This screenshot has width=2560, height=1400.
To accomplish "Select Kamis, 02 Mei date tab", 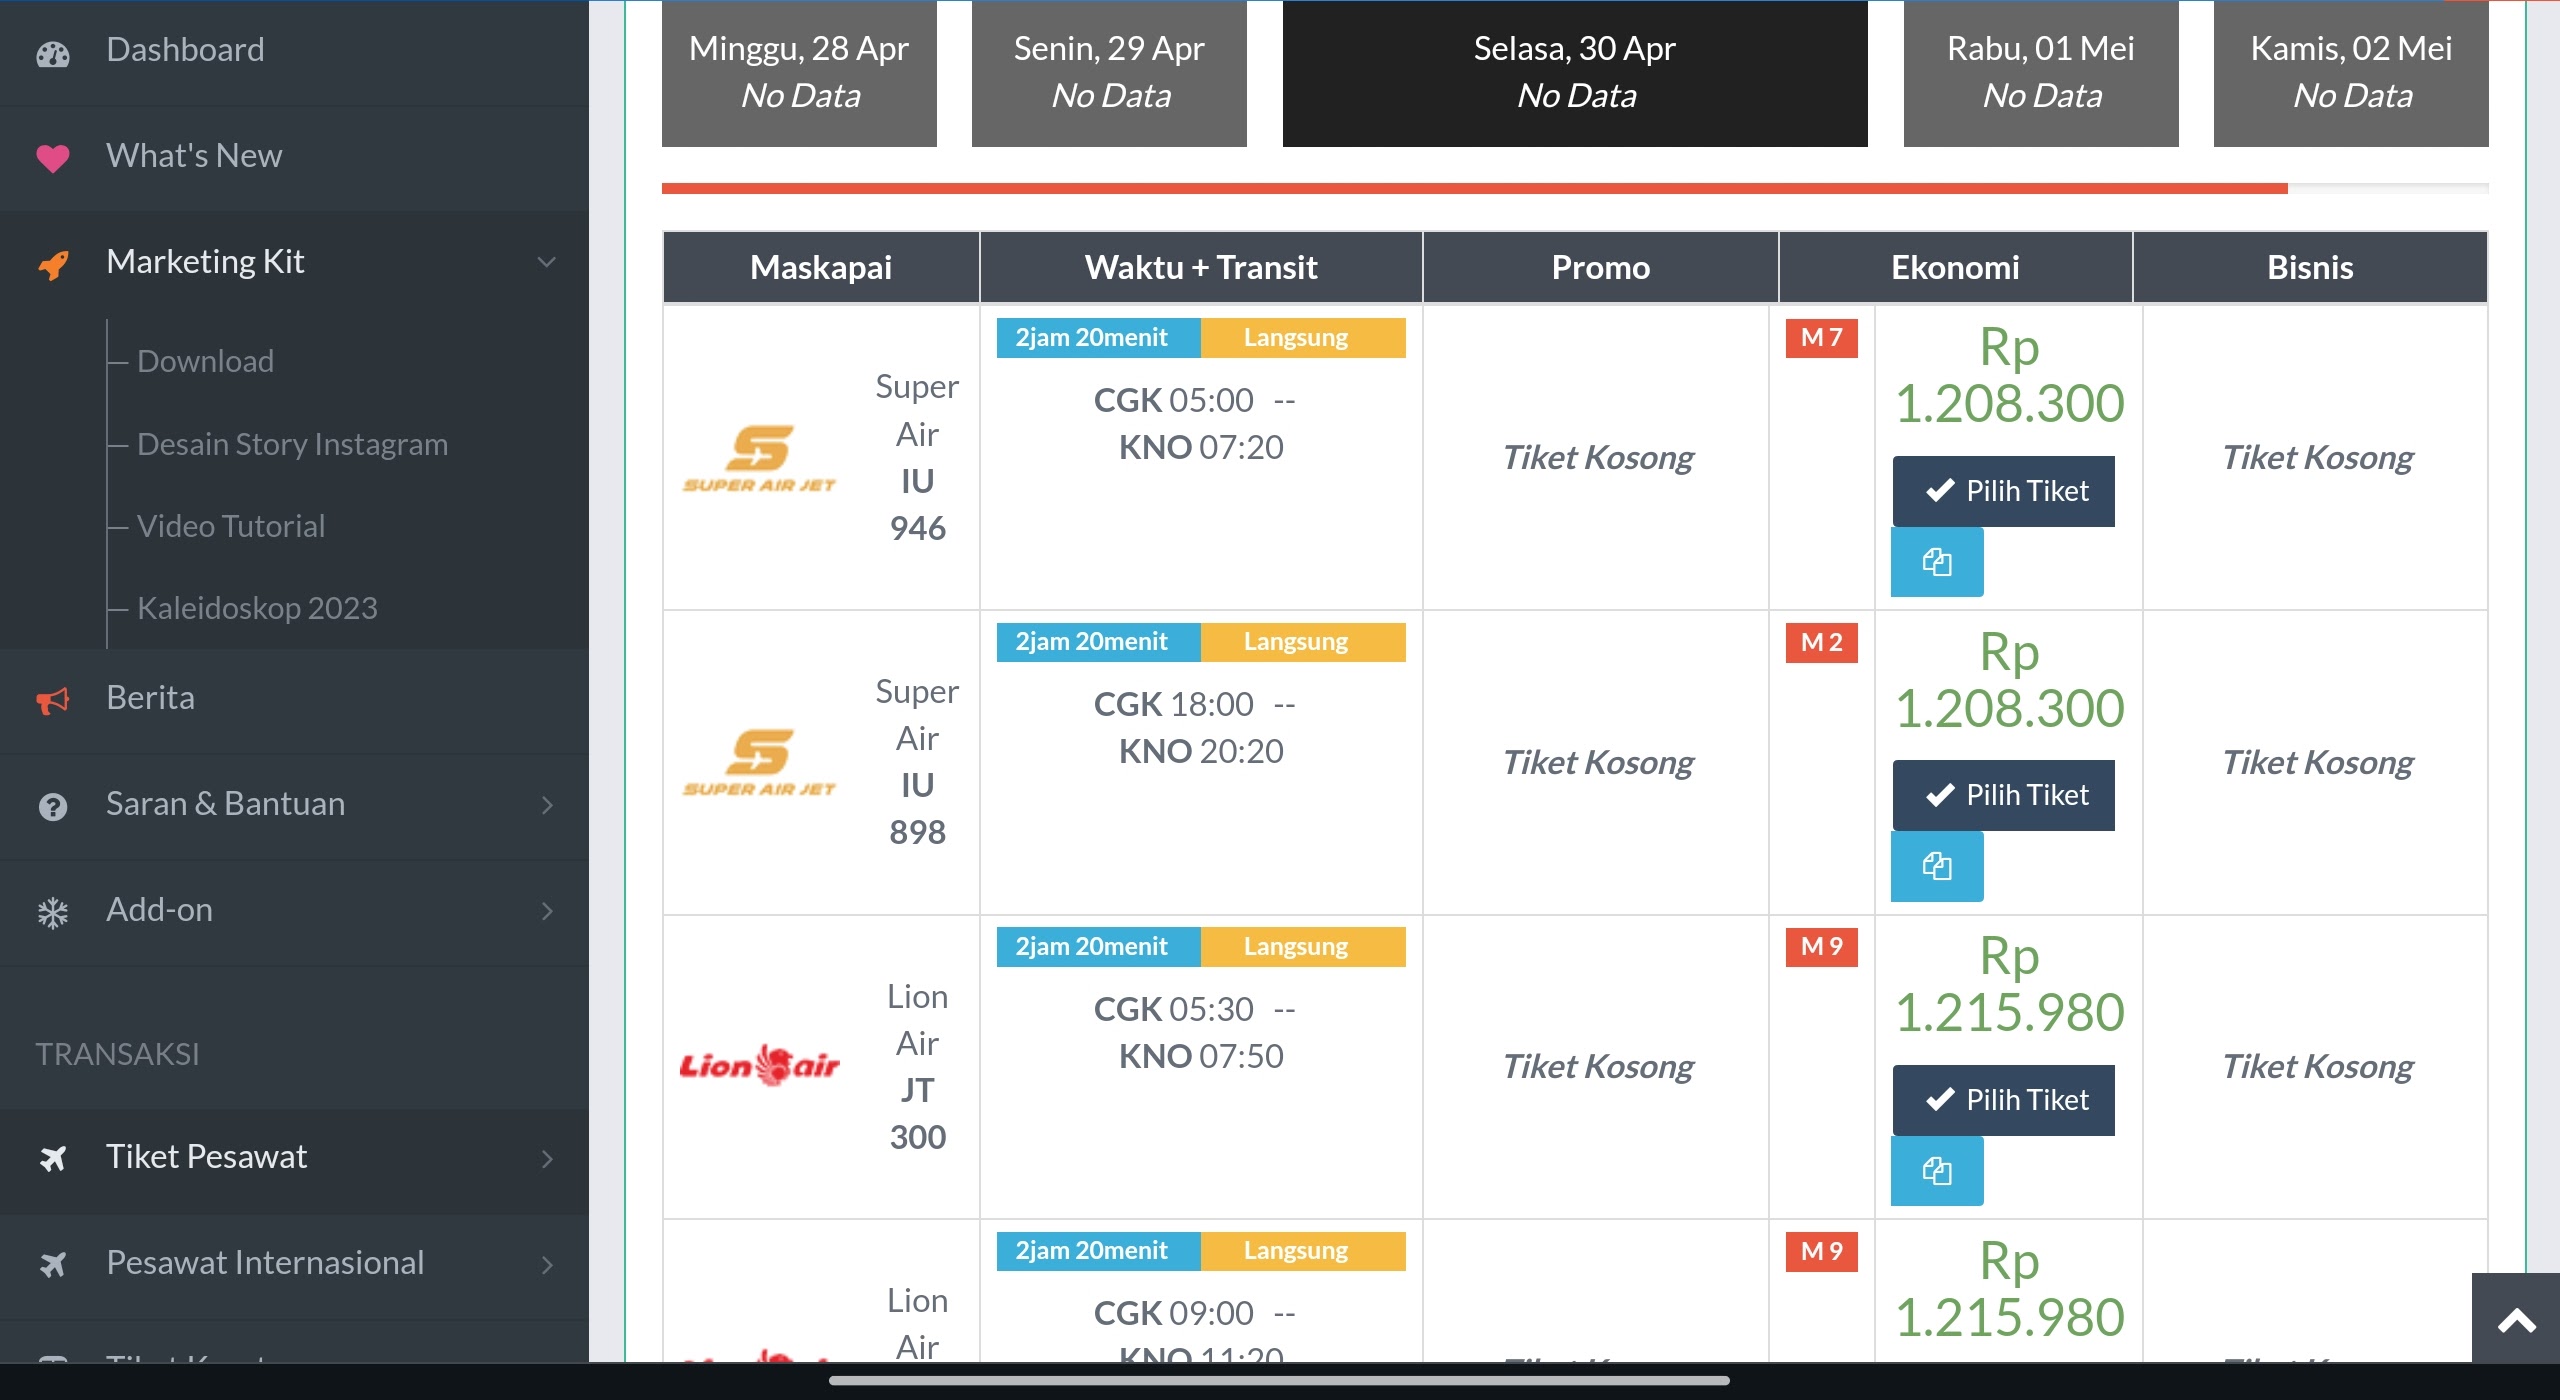I will click(2351, 72).
